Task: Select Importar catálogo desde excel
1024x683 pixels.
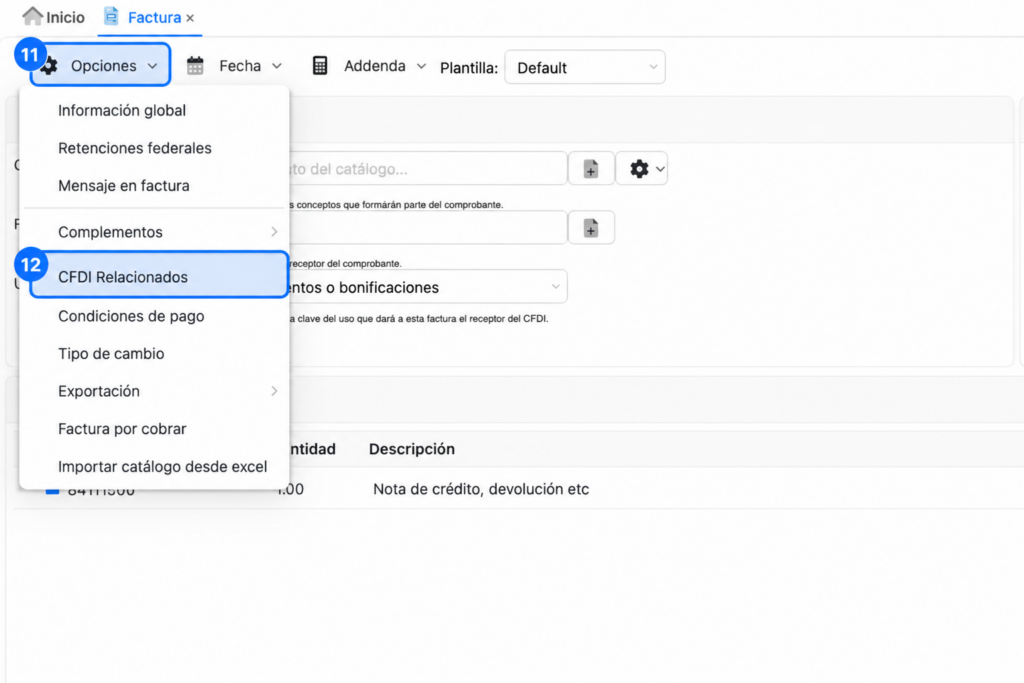Action: click(155, 467)
